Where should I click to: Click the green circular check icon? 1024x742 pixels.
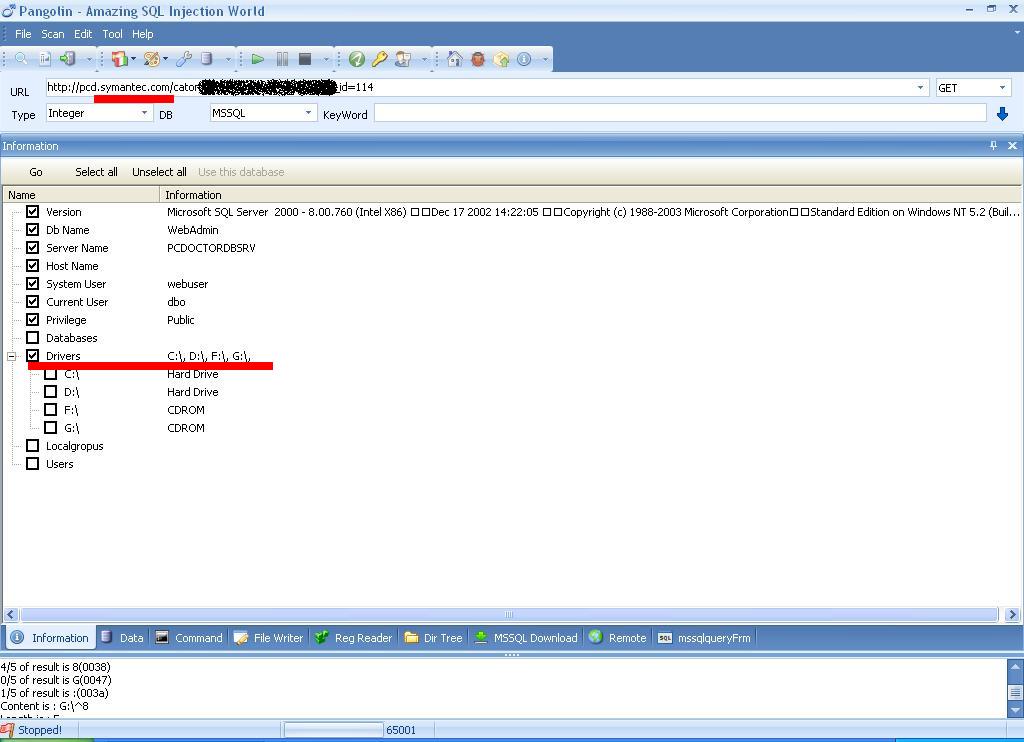(x=357, y=59)
